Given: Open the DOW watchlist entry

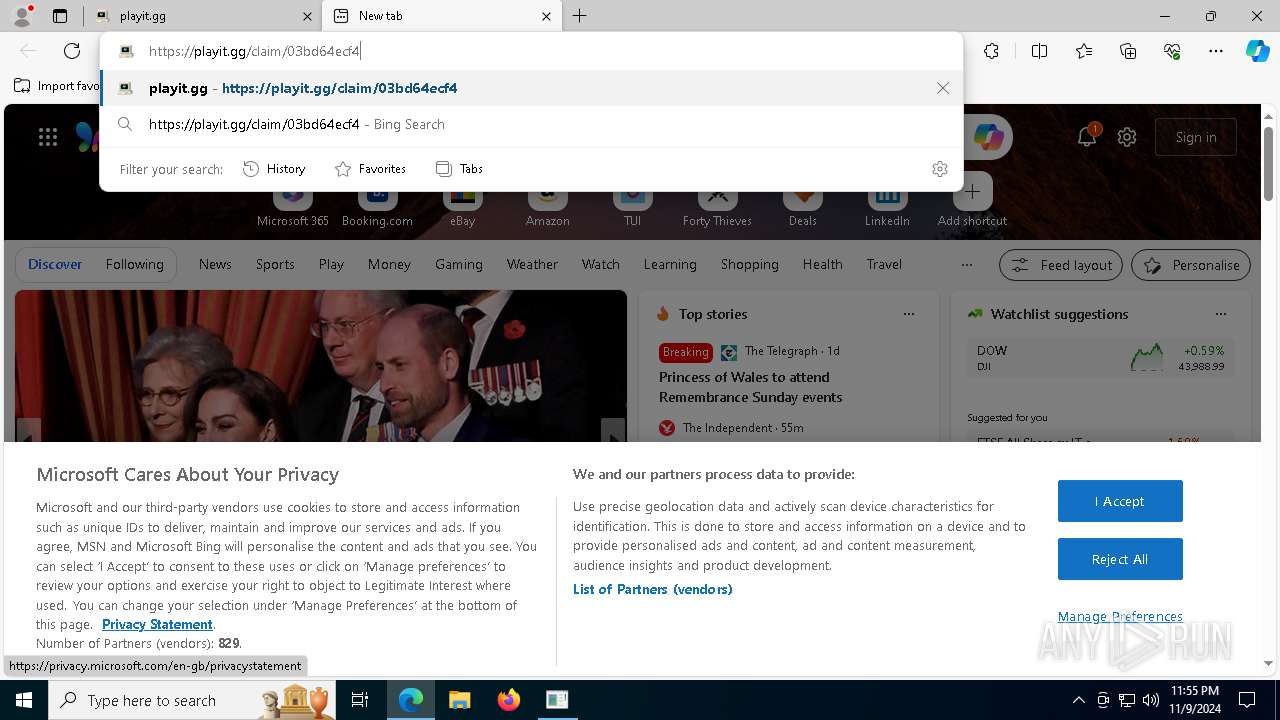Looking at the screenshot, I should [x=1100, y=359].
